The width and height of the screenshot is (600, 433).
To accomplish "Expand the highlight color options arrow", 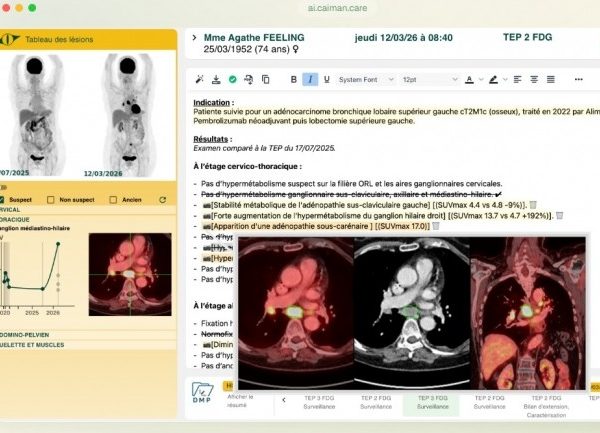I will [x=505, y=80].
